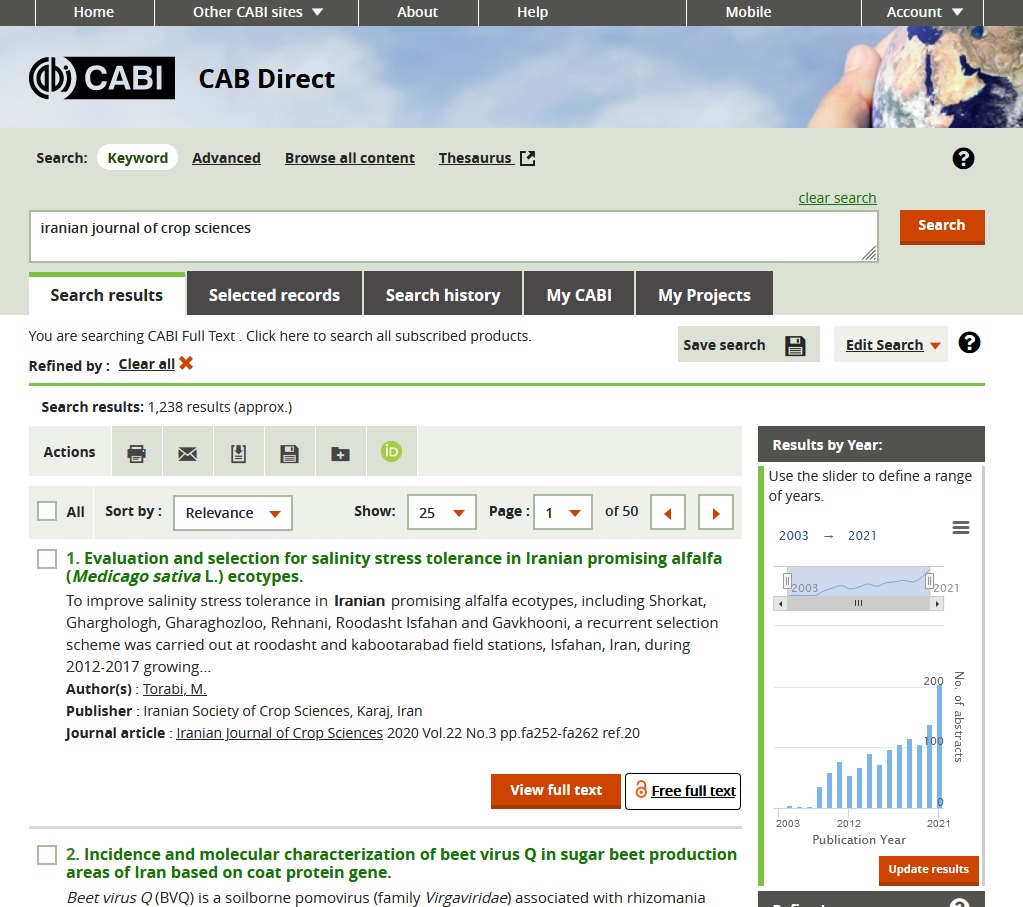Image resolution: width=1023 pixels, height=907 pixels.
Task: Open Help in top navigation
Action: point(532,12)
